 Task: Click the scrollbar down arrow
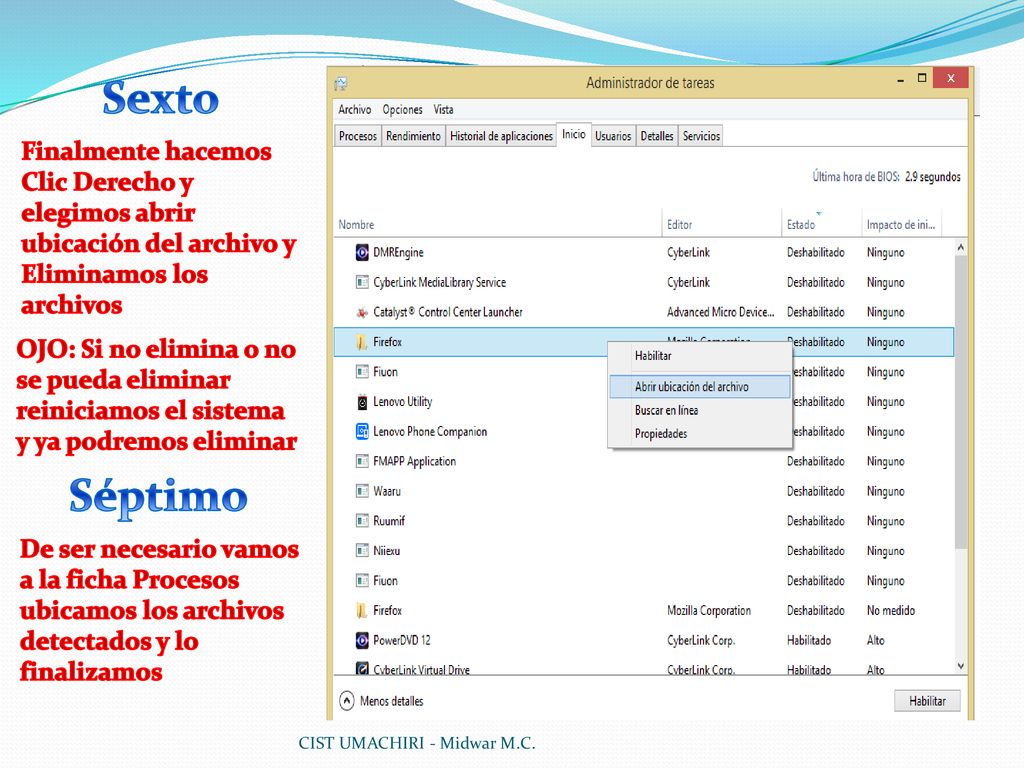961,666
